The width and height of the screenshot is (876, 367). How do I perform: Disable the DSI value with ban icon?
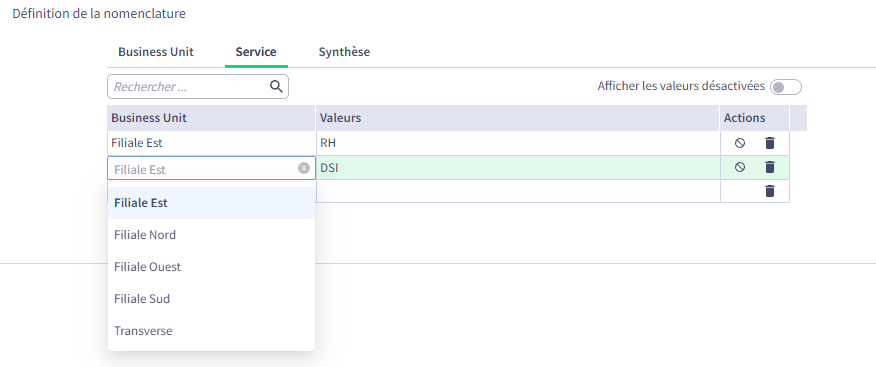(x=740, y=166)
